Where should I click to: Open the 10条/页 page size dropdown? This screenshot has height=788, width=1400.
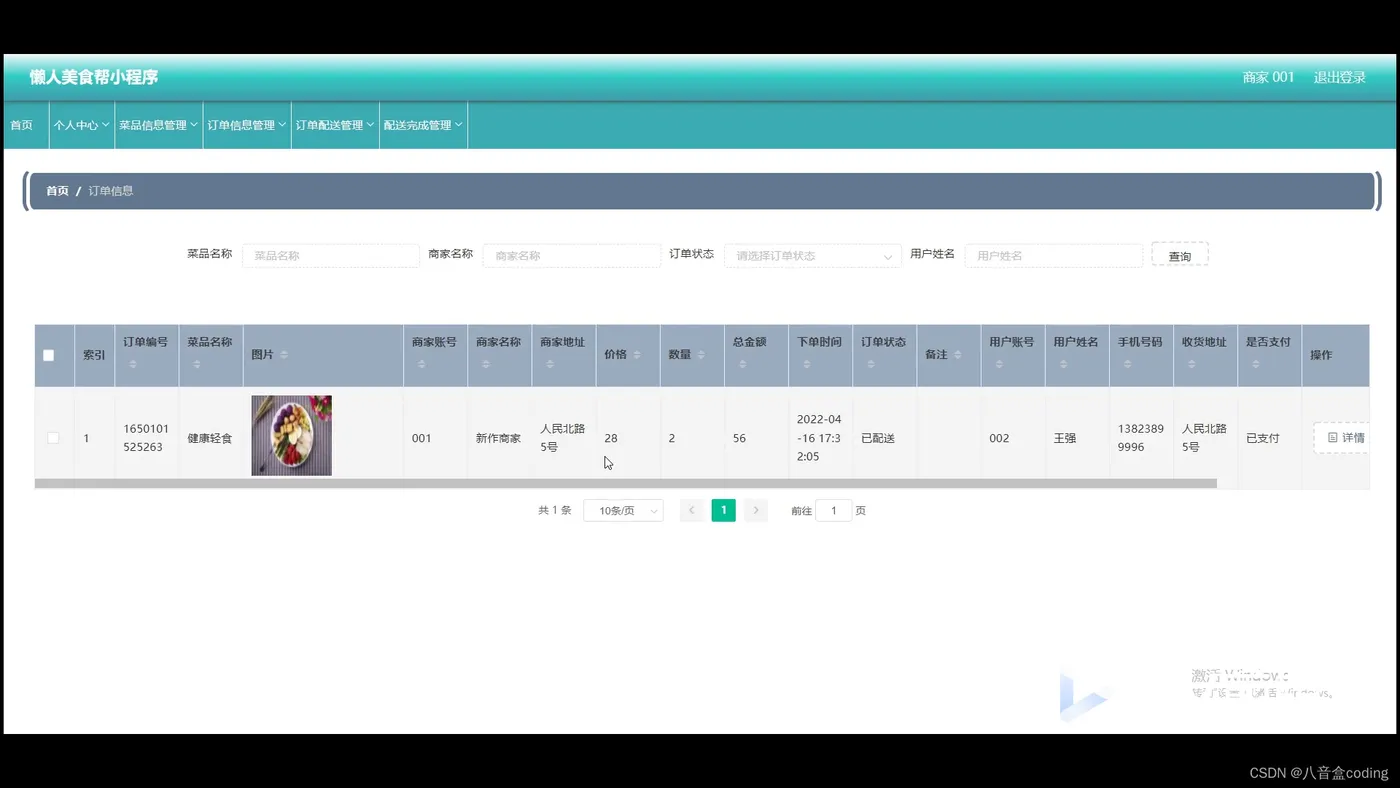623,511
